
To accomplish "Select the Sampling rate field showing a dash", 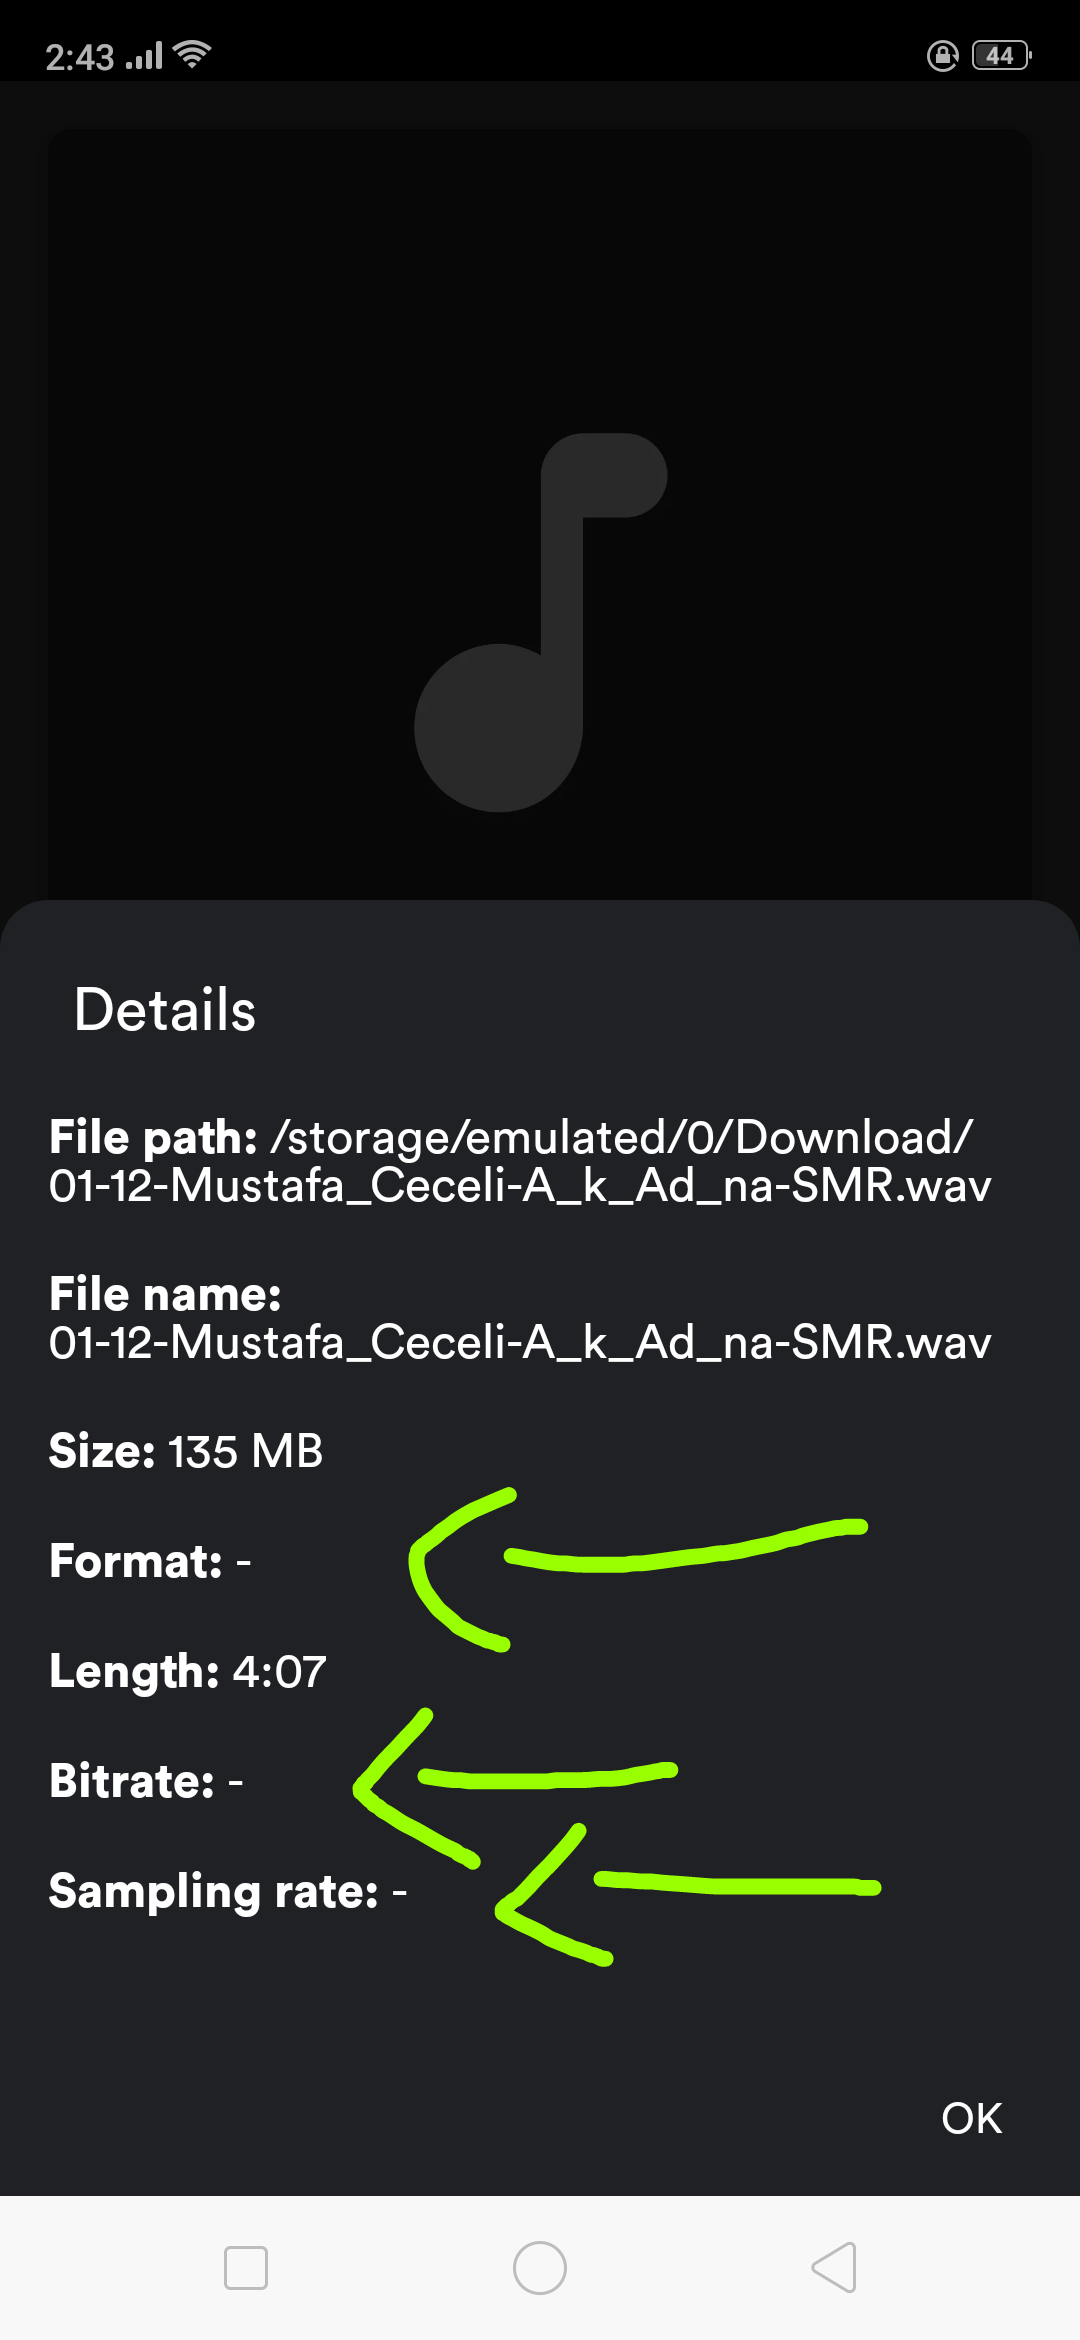I will [225, 1891].
